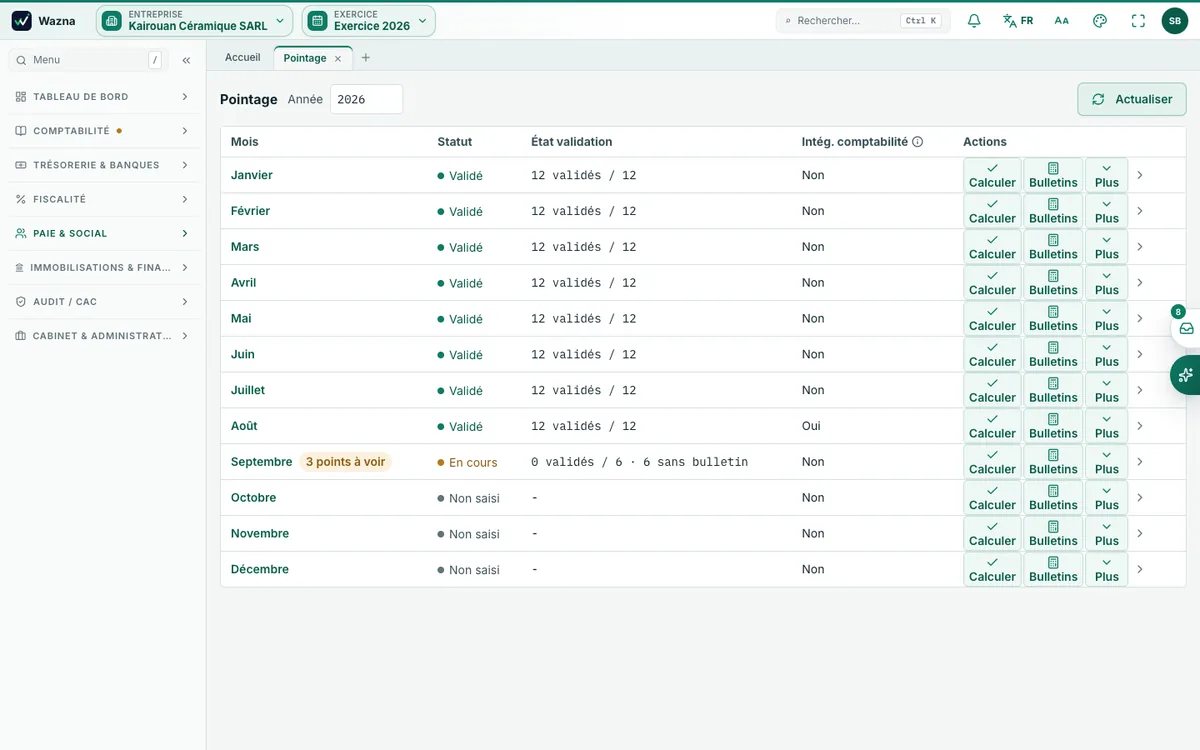Click the AA text size icon
The width and height of the screenshot is (1200, 750).
pyautogui.click(x=1062, y=20)
